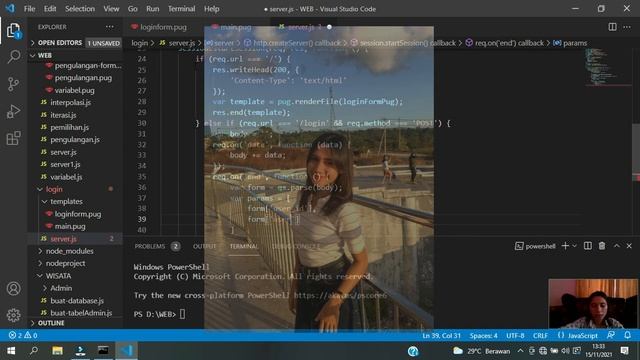Screen dimensions: 640x360
Task: Split the editor to the right
Action: pos(612,27)
